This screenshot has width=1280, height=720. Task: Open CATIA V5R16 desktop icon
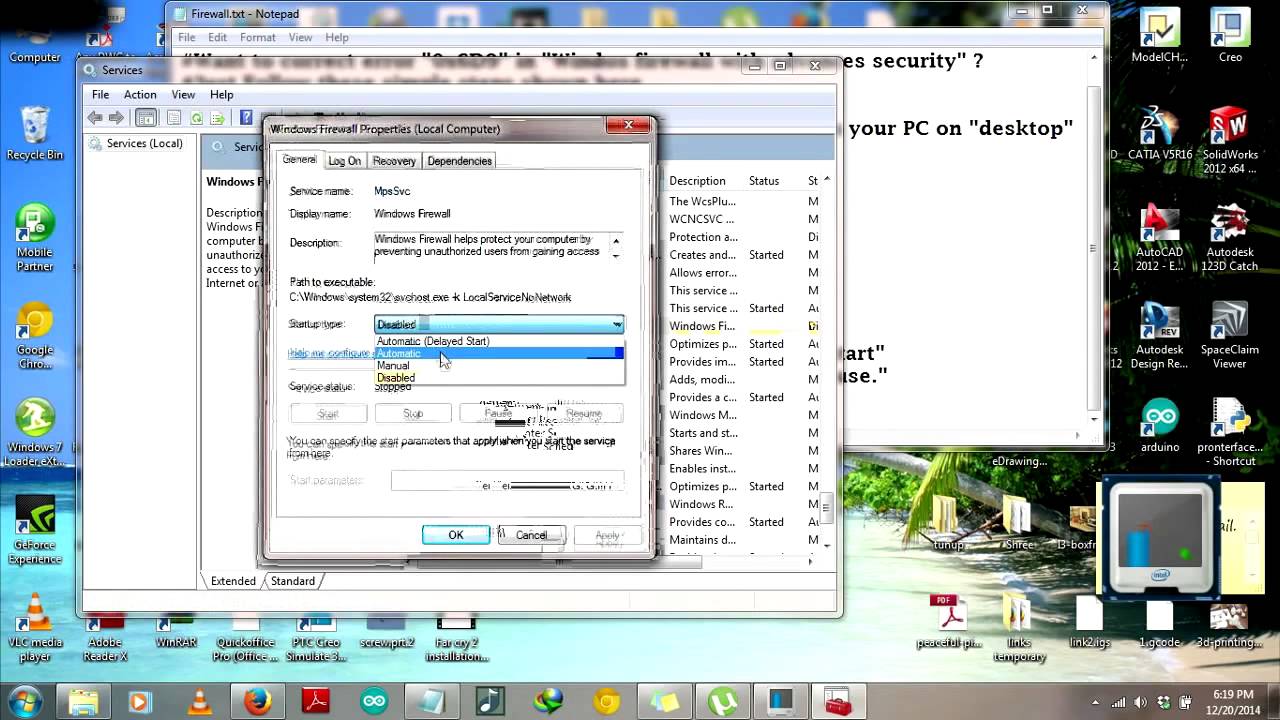1160,135
